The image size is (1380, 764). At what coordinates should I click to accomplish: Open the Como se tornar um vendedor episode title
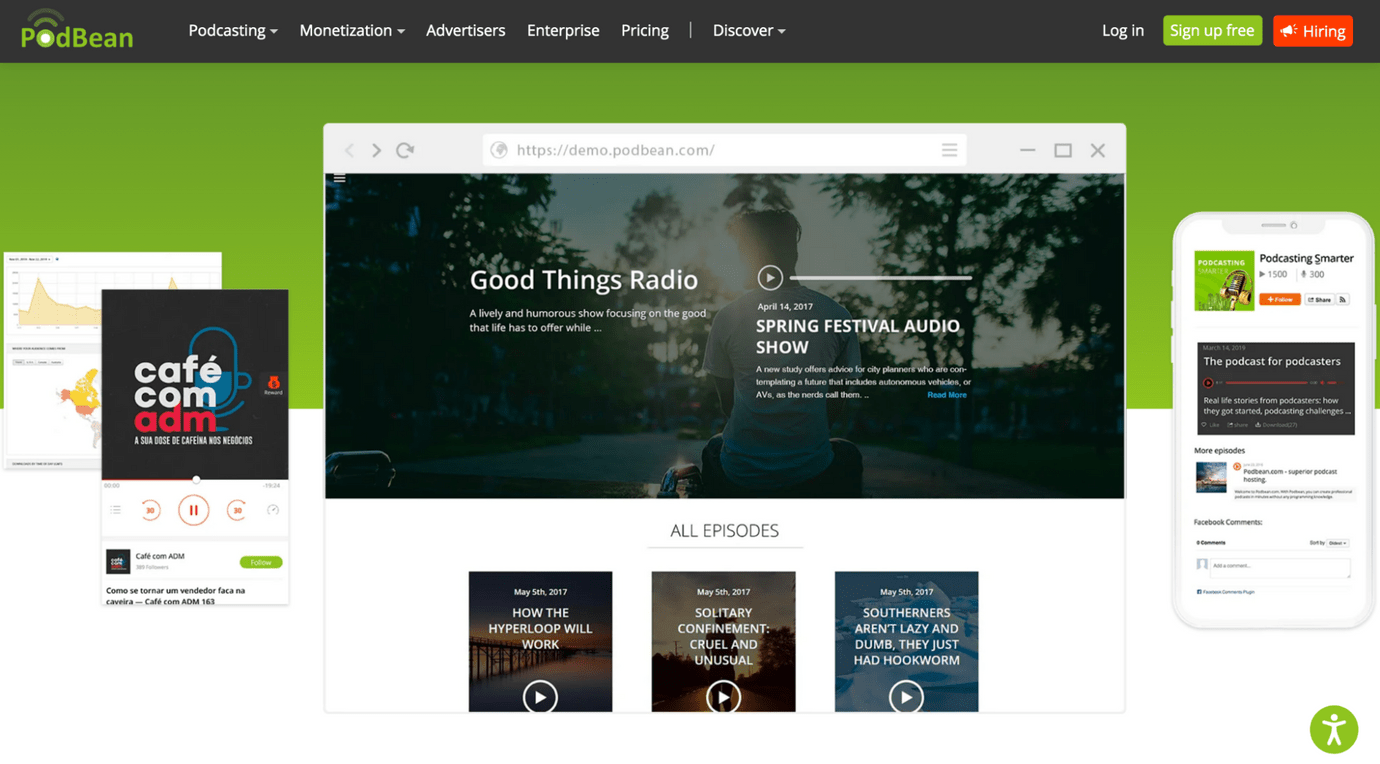coord(176,596)
